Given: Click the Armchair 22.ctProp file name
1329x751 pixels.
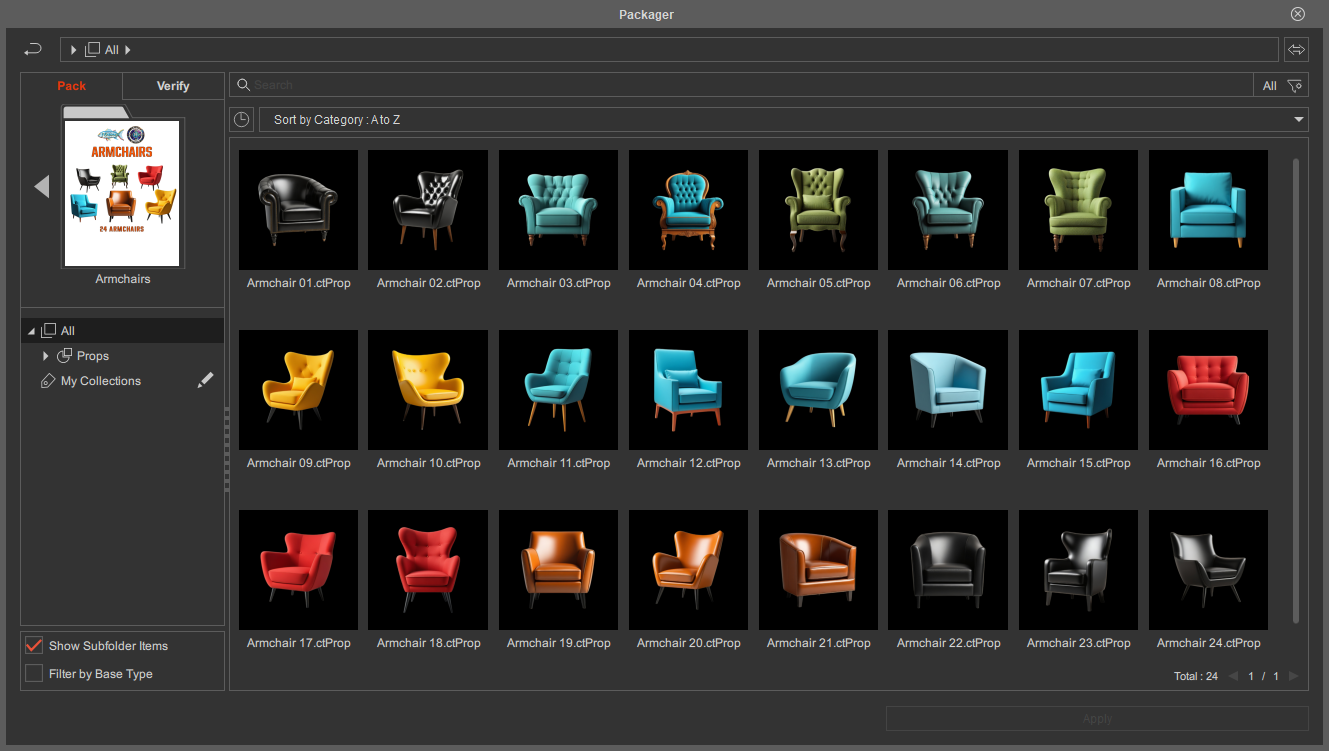Looking at the screenshot, I should point(949,643).
